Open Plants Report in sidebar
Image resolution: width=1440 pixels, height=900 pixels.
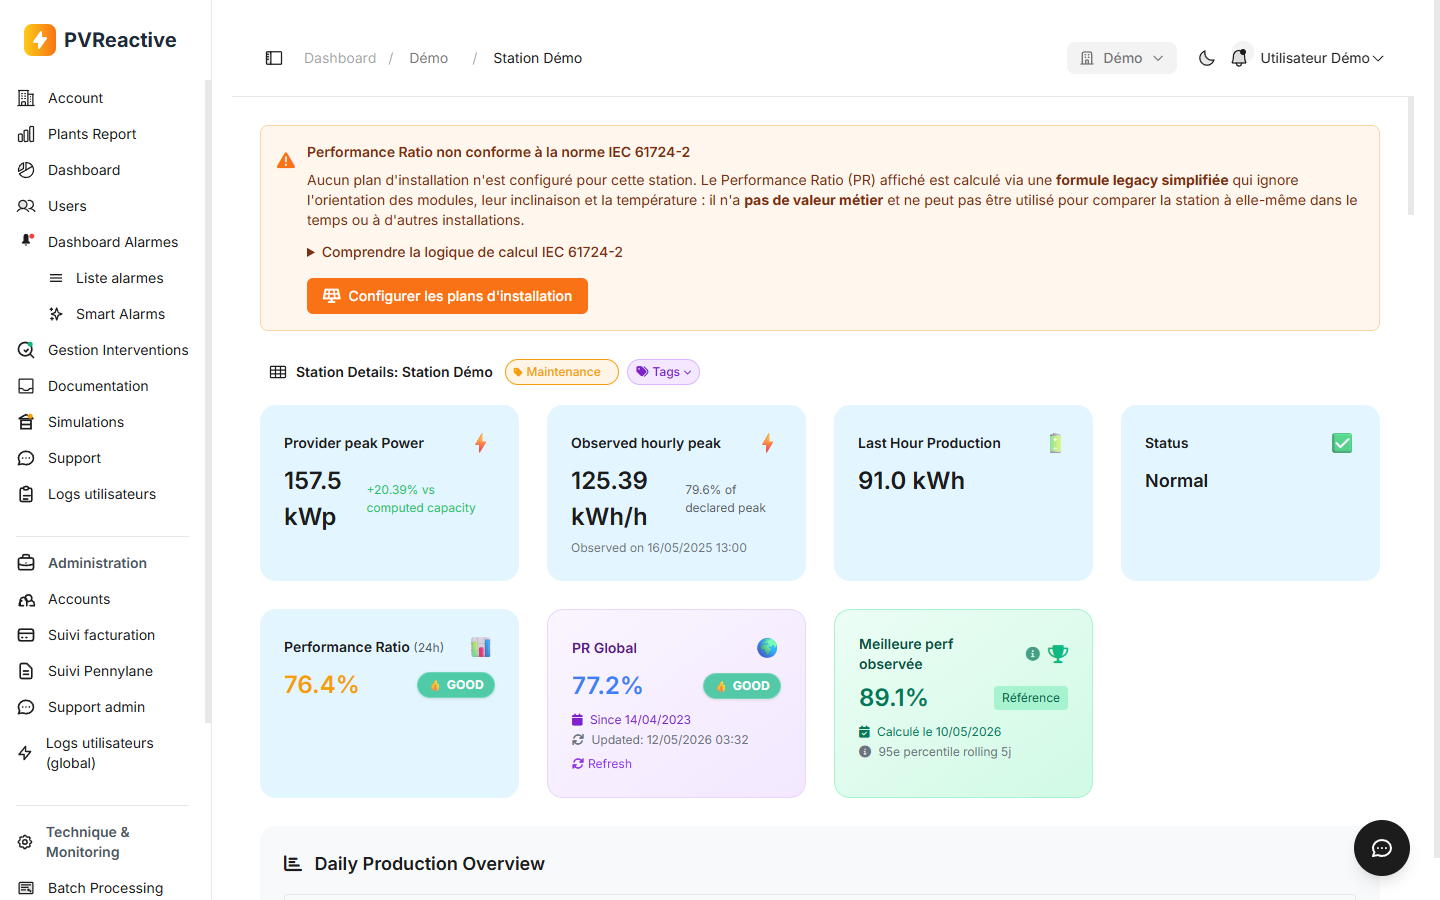click(x=92, y=134)
